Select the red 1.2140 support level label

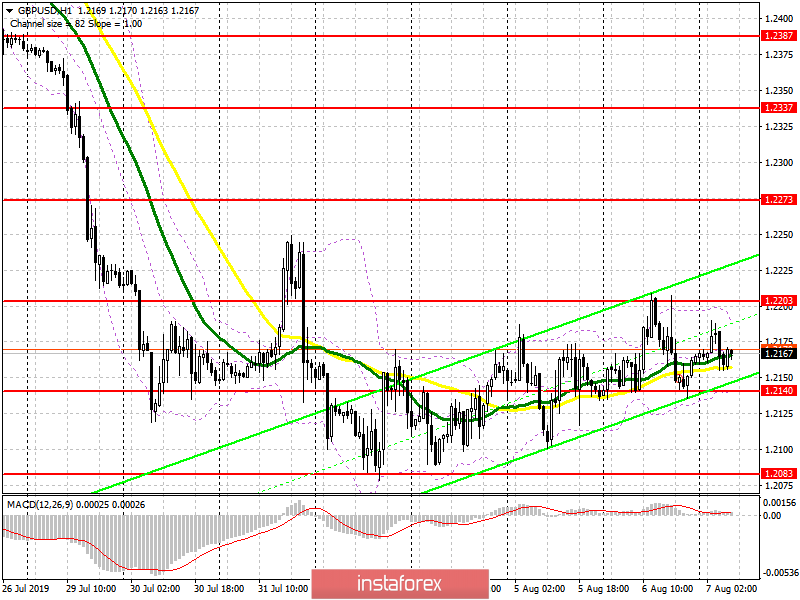pos(778,391)
